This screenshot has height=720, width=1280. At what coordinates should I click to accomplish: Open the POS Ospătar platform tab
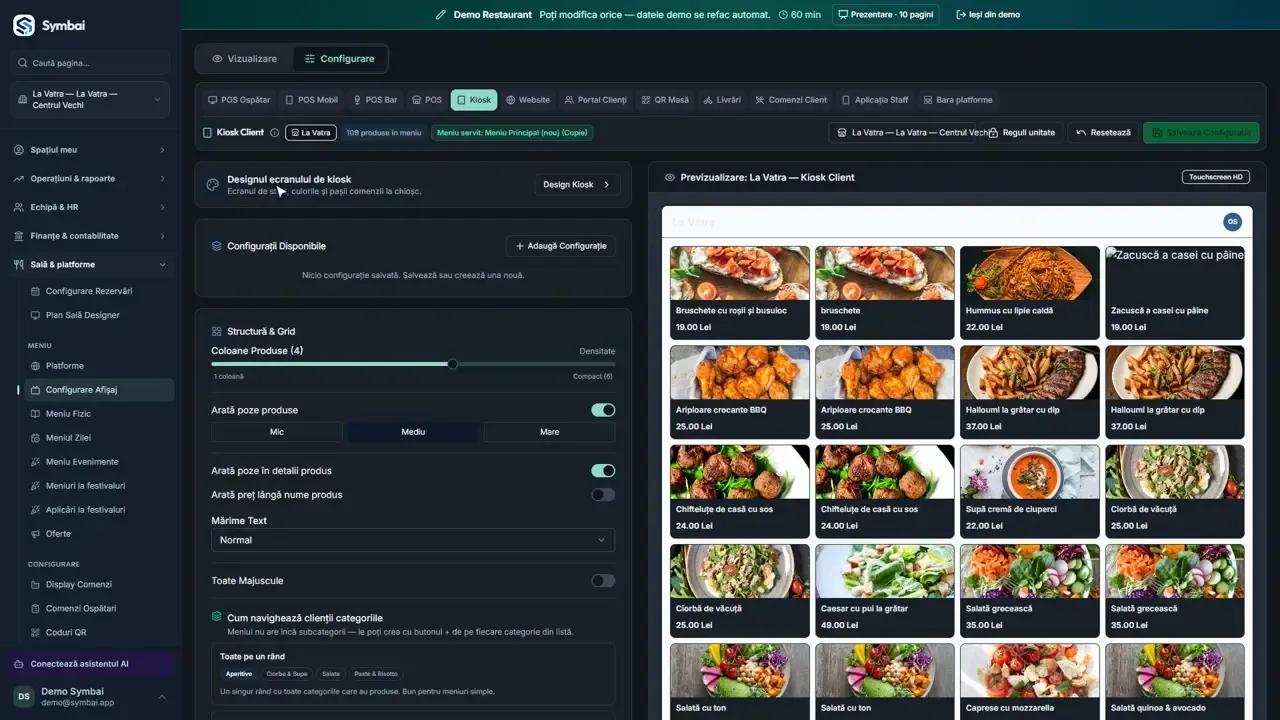coord(239,100)
